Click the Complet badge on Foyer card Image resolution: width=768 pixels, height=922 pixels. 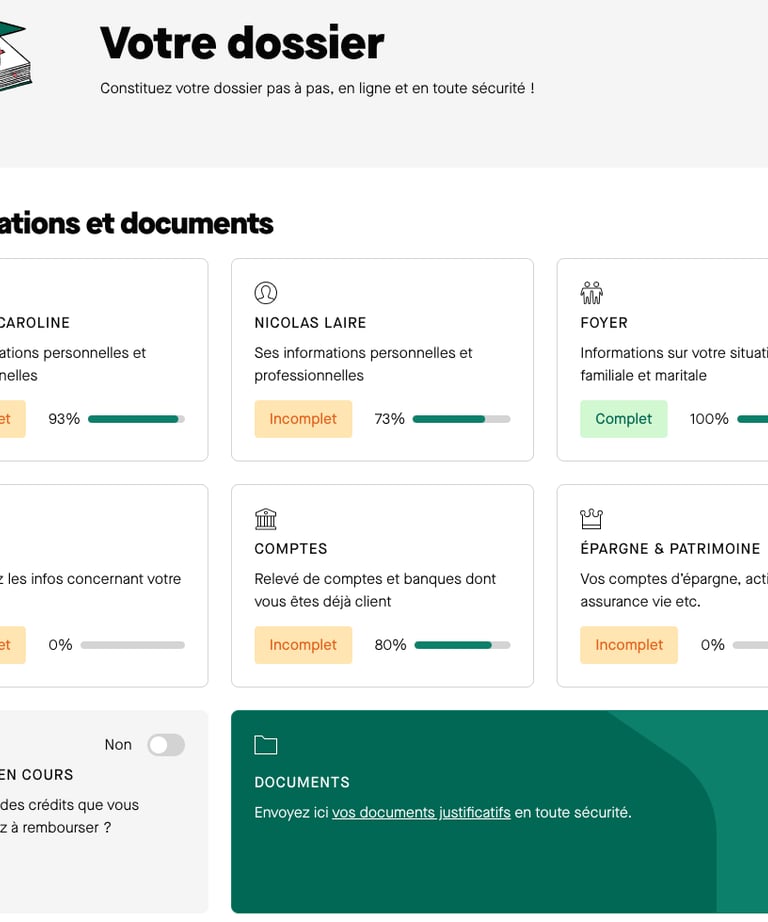coord(624,419)
